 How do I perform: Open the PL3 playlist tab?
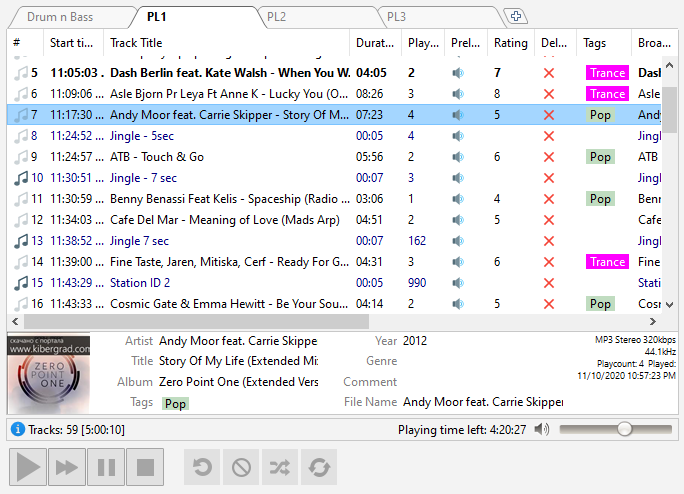396,17
